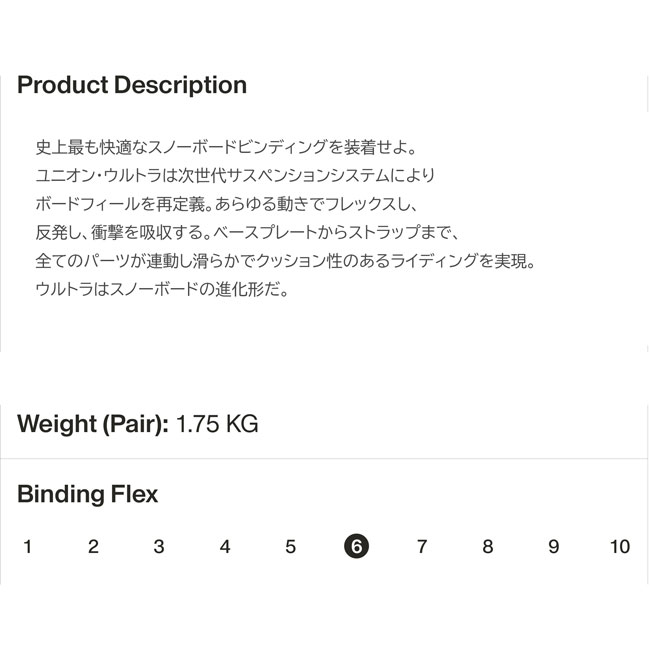Screen dimensions: 650x650
Task: Click the highlighted flex rating 6 circle
Action: (356, 547)
